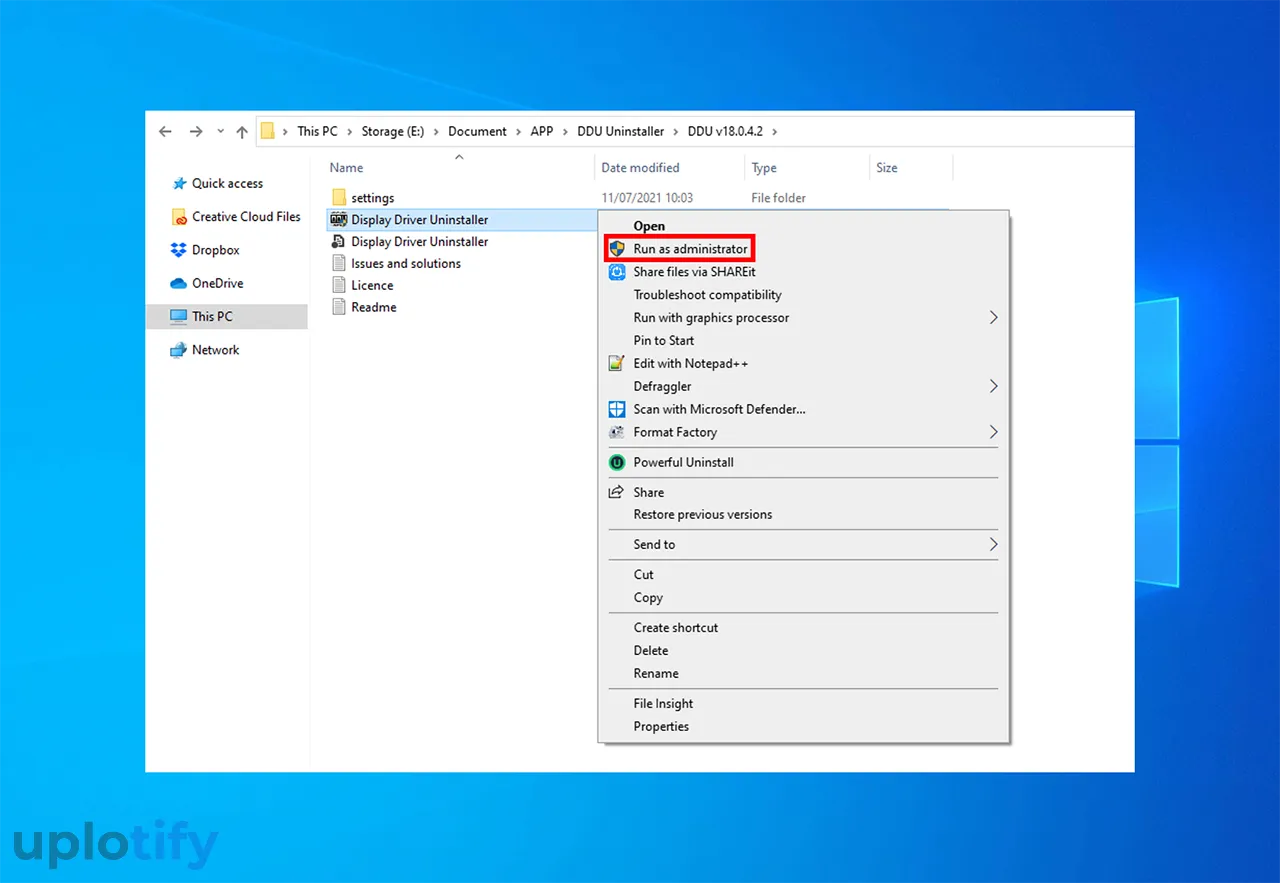The width and height of the screenshot is (1280, 883).
Task: Click the Dropbox logo icon
Action: [x=179, y=250]
